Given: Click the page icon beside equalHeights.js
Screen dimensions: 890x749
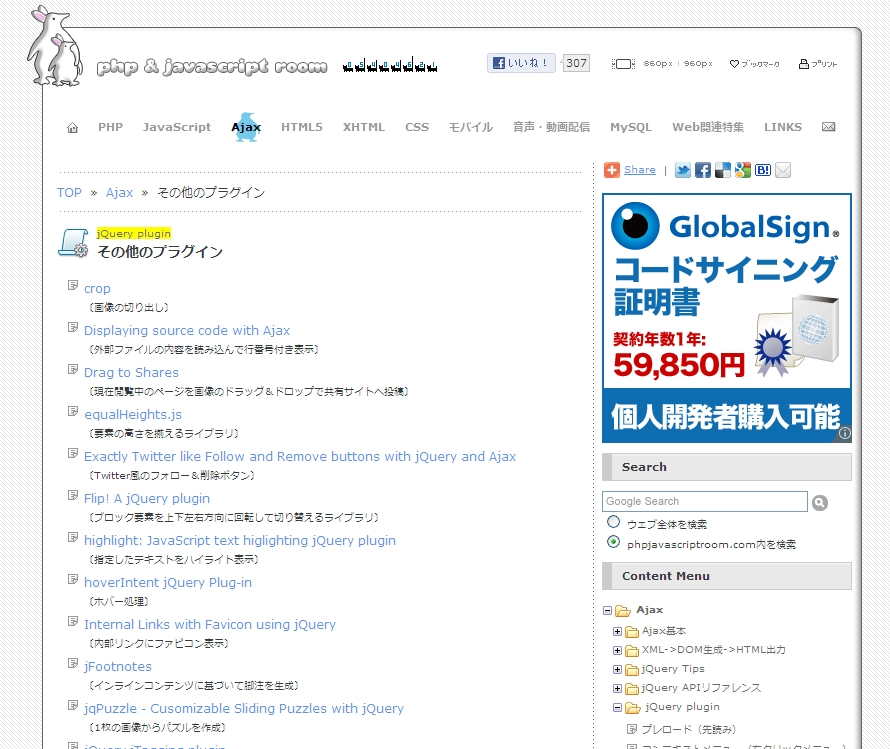Looking at the screenshot, I should [73, 411].
